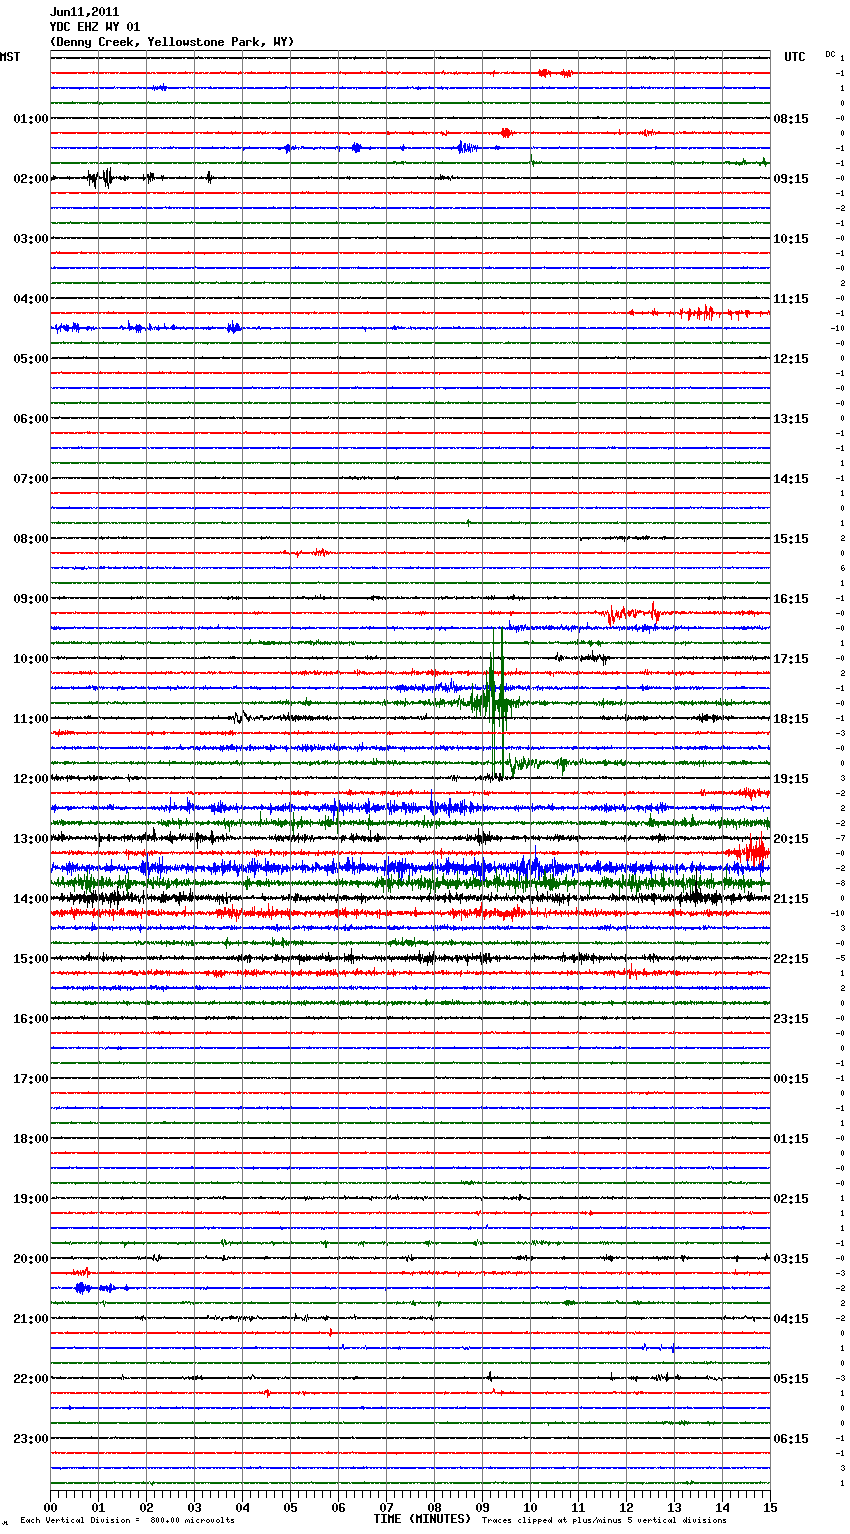Click minute tick 07 on bottom axis
This screenshot has width=850, height=1534.
[387, 1506]
